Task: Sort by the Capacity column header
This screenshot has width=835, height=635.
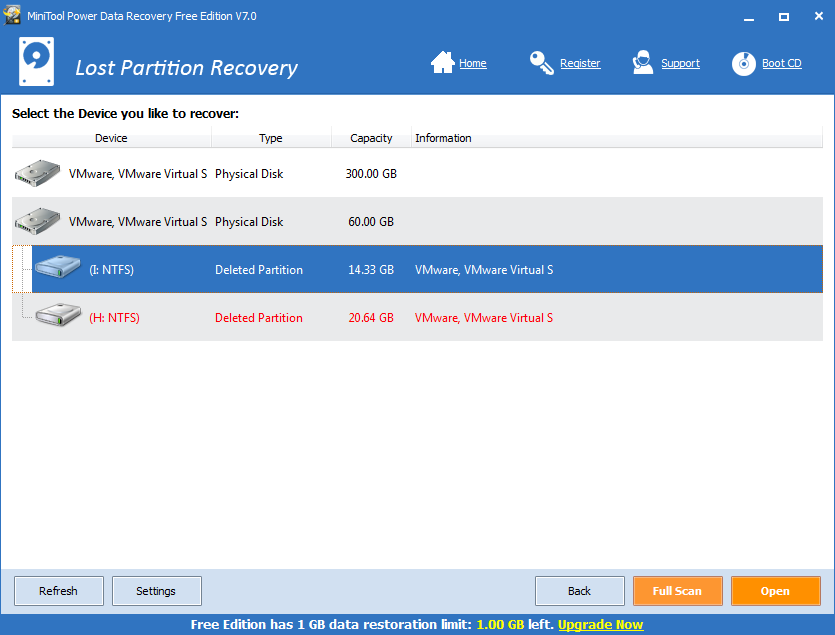Action: (x=371, y=138)
